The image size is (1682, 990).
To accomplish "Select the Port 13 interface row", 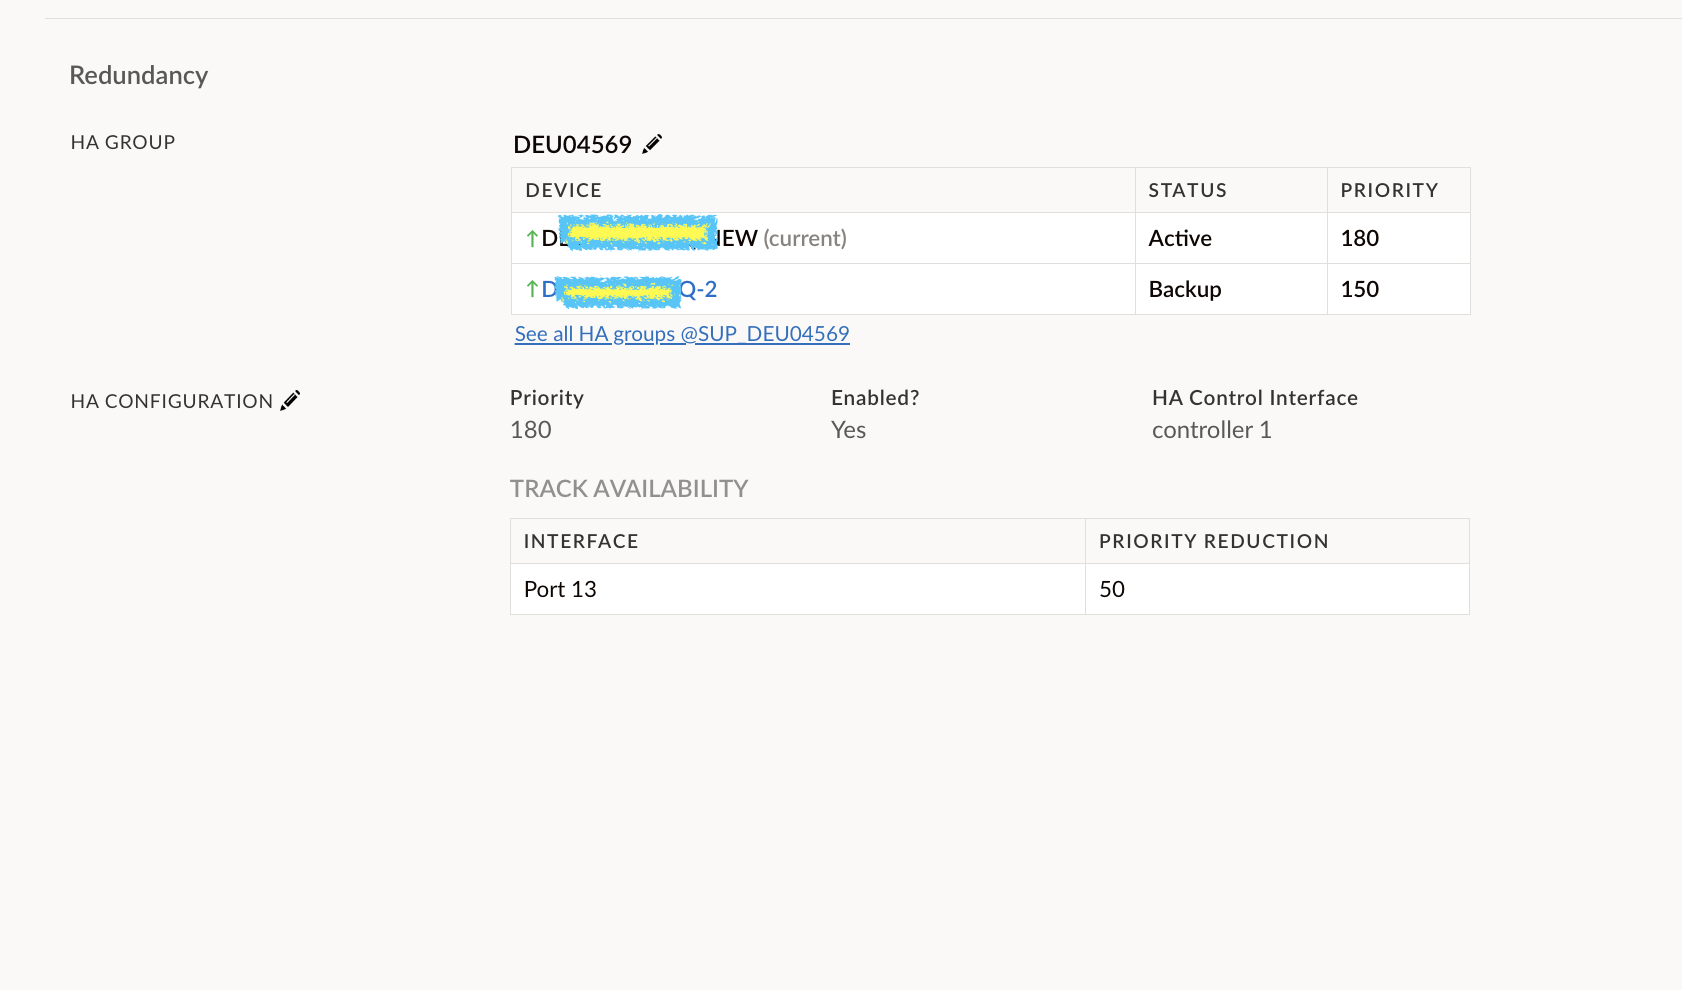I will tap(560, 590).
